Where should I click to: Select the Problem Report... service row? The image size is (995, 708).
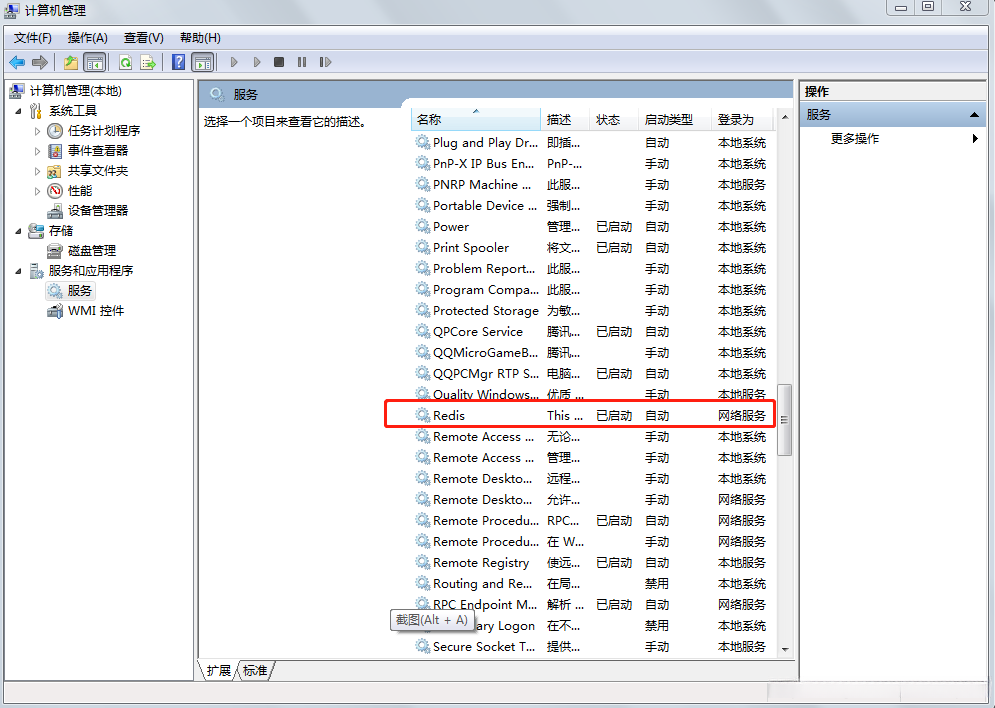[x=593, y=268]
